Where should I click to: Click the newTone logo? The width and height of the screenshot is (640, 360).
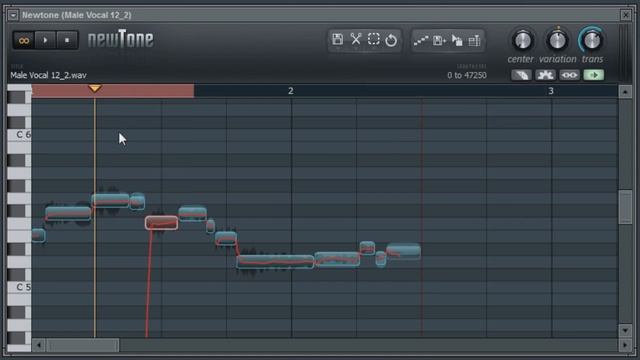(121, 39)
